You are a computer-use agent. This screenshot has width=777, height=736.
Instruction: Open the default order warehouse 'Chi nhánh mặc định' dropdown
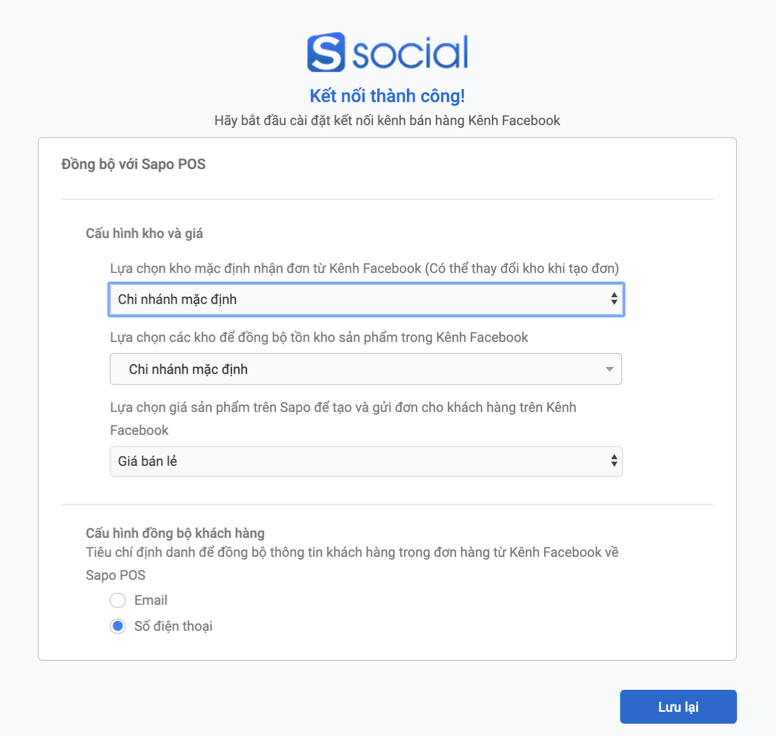[x=366, y=299]
